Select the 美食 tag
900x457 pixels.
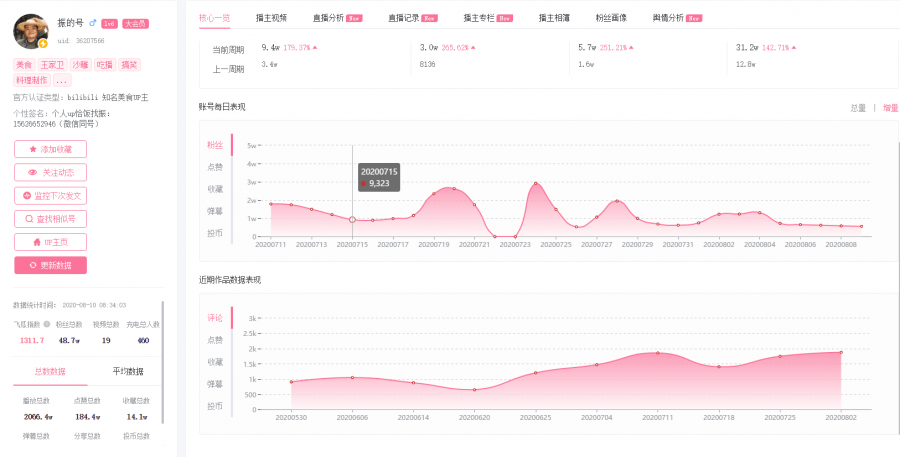(25, 65)
